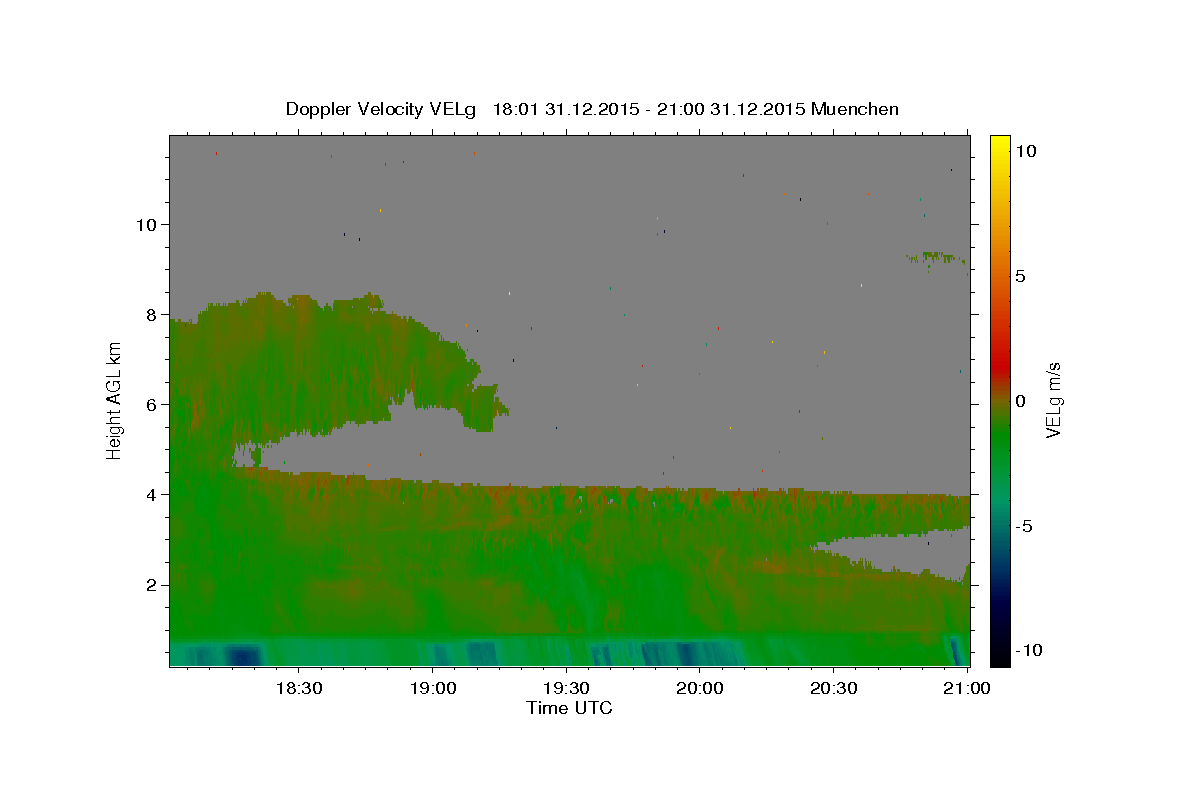This screenshot has height=800, width=1200.
Task: Click the small cirrus echo near 9 km
Action: [x=935, y=258]
